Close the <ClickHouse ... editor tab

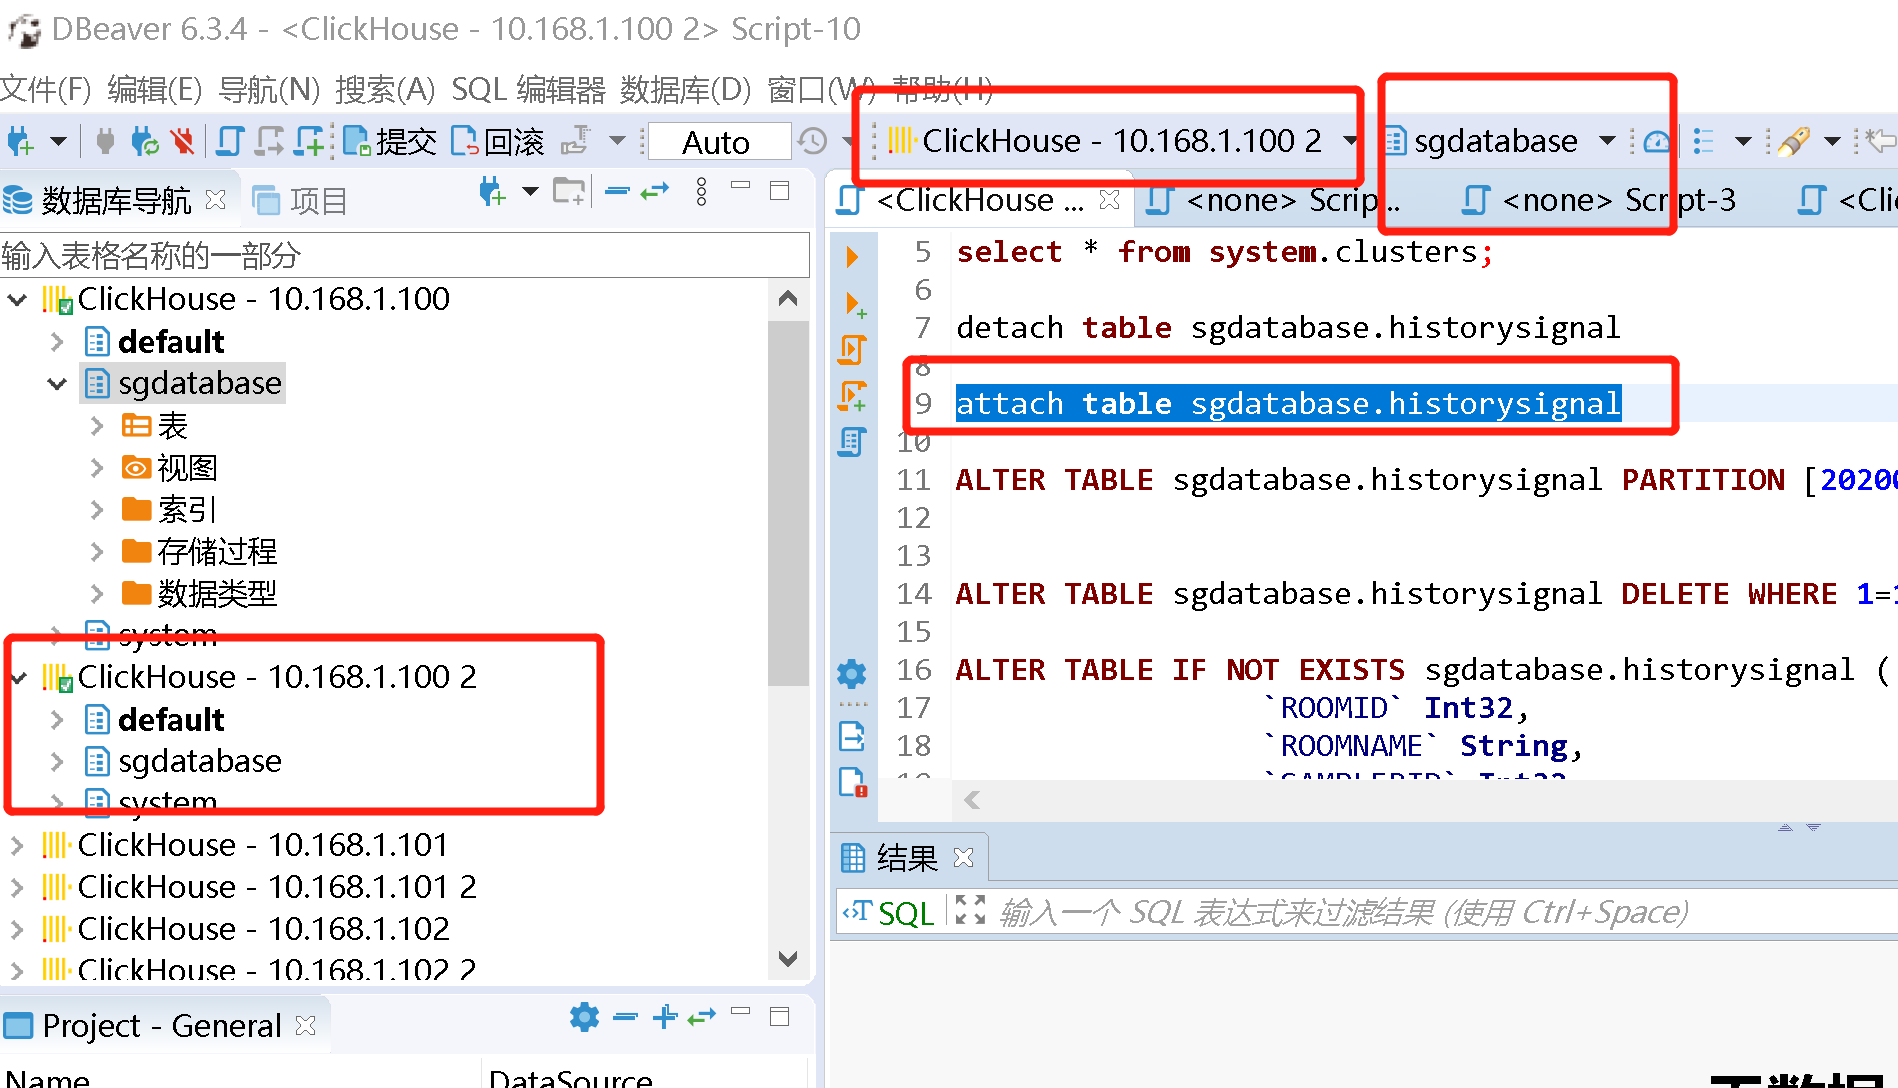click(x=1109, y=200)
